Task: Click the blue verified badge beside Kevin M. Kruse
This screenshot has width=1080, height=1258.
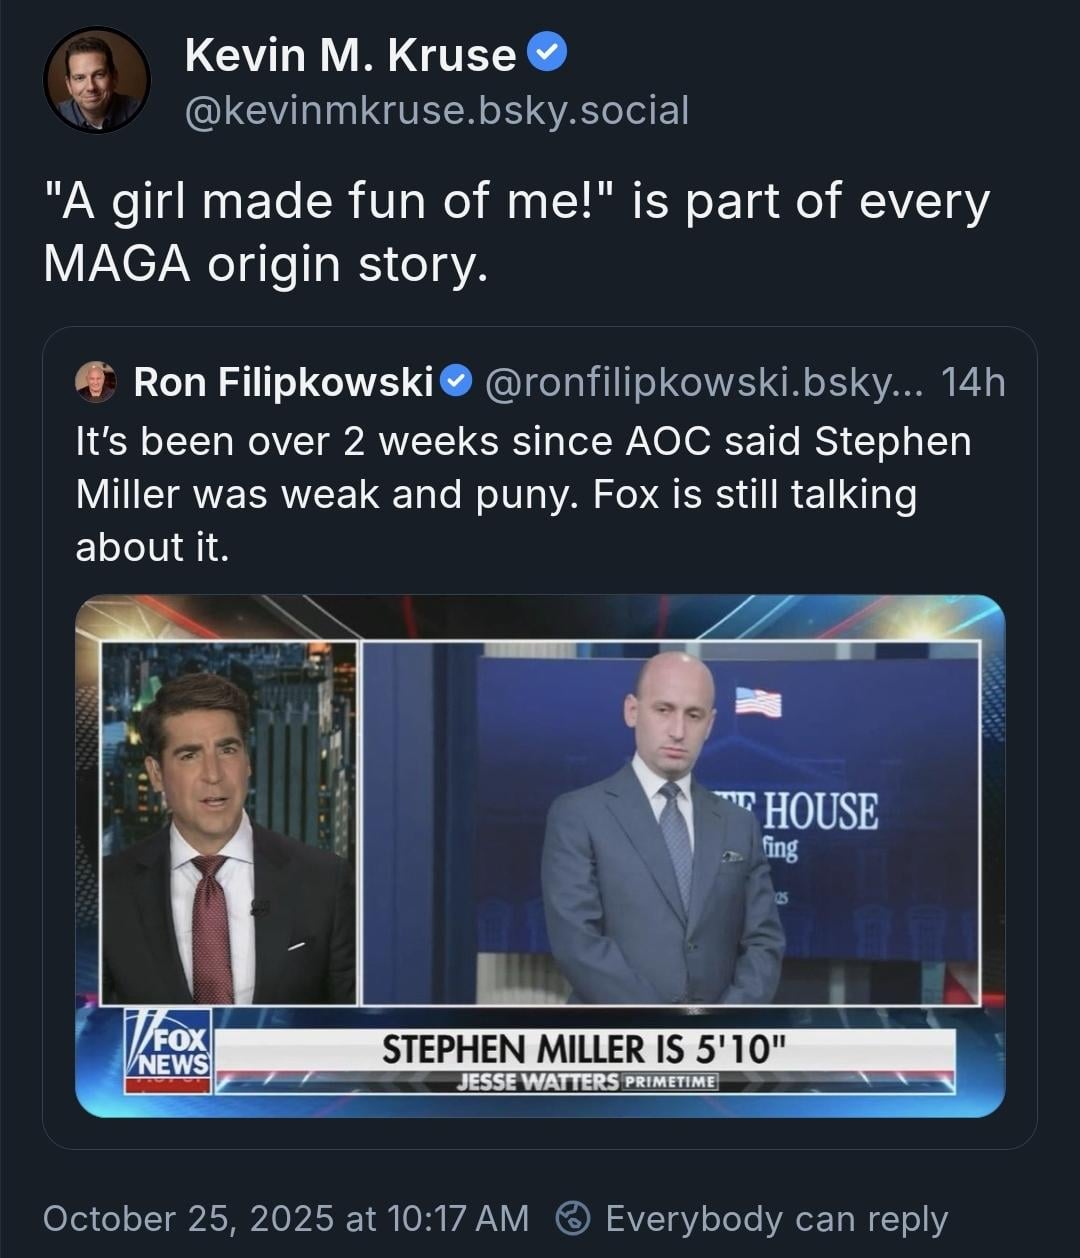Action: (x=547, y=53)
